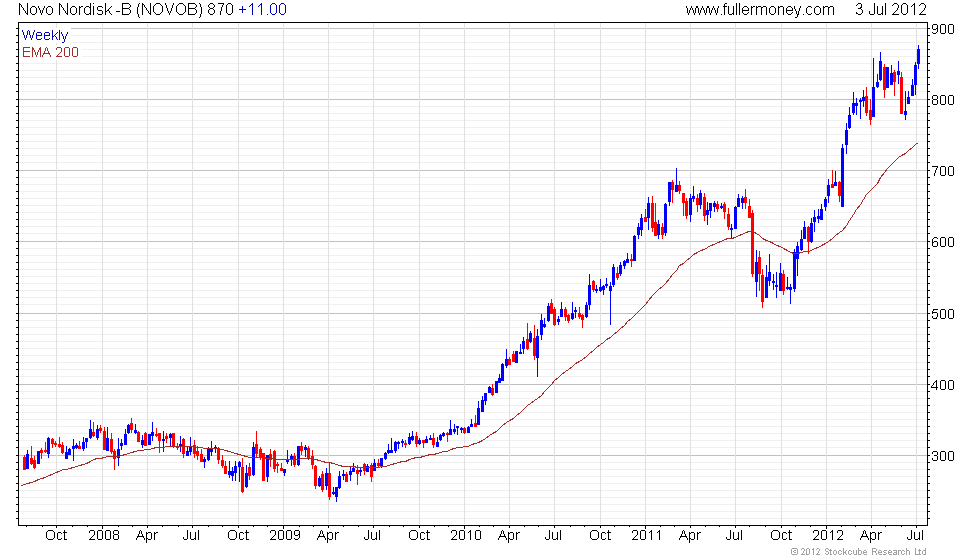980x560 pixels.
Task: Click the Apr label after 2008
Action: 147,536
